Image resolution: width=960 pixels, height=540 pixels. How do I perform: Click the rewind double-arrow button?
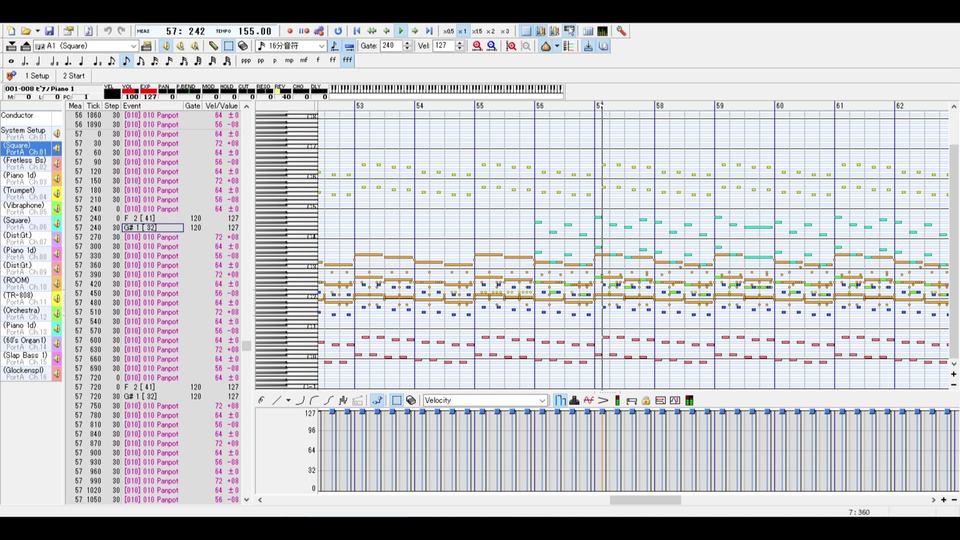(372, 31)
